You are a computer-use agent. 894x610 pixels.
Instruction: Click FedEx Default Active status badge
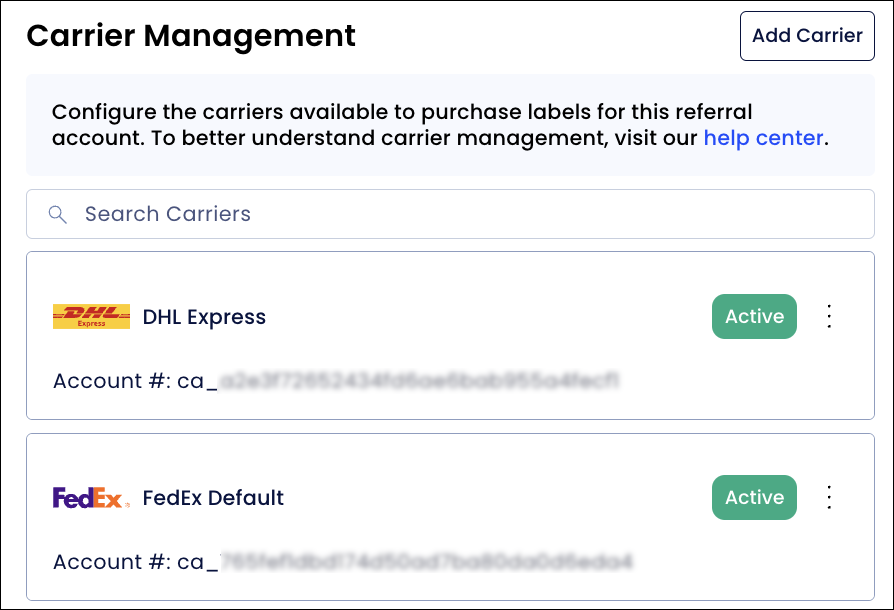click(x=754, y=497)
